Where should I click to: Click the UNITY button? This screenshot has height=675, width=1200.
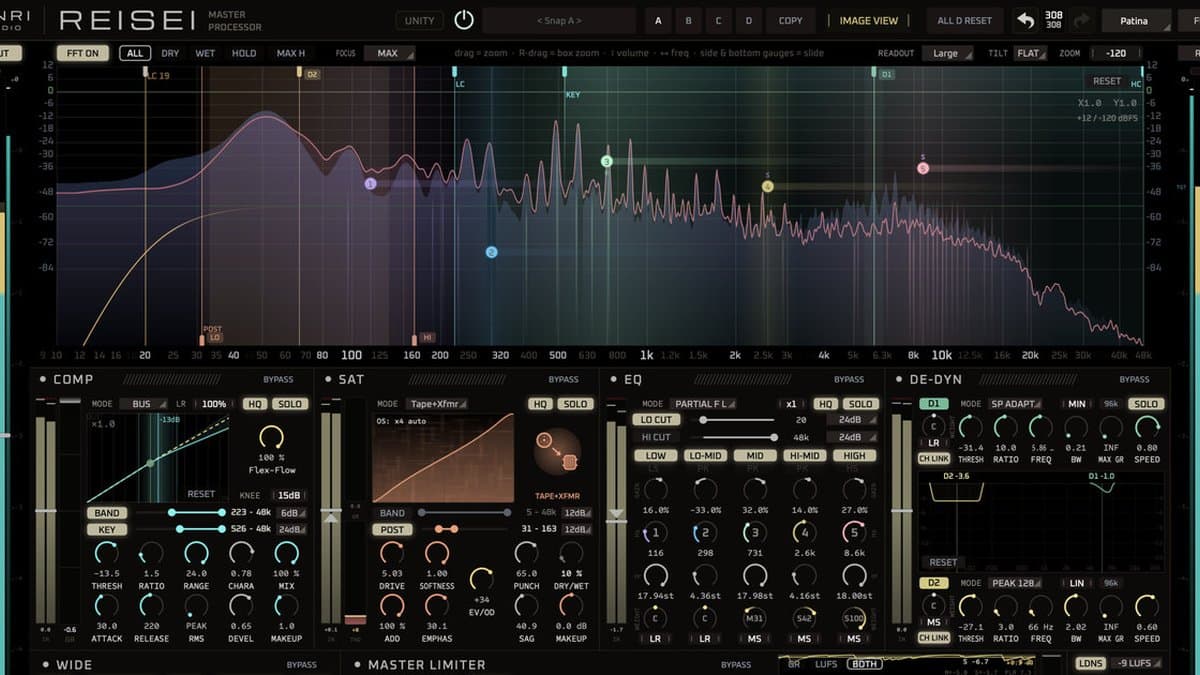(421, 20)
